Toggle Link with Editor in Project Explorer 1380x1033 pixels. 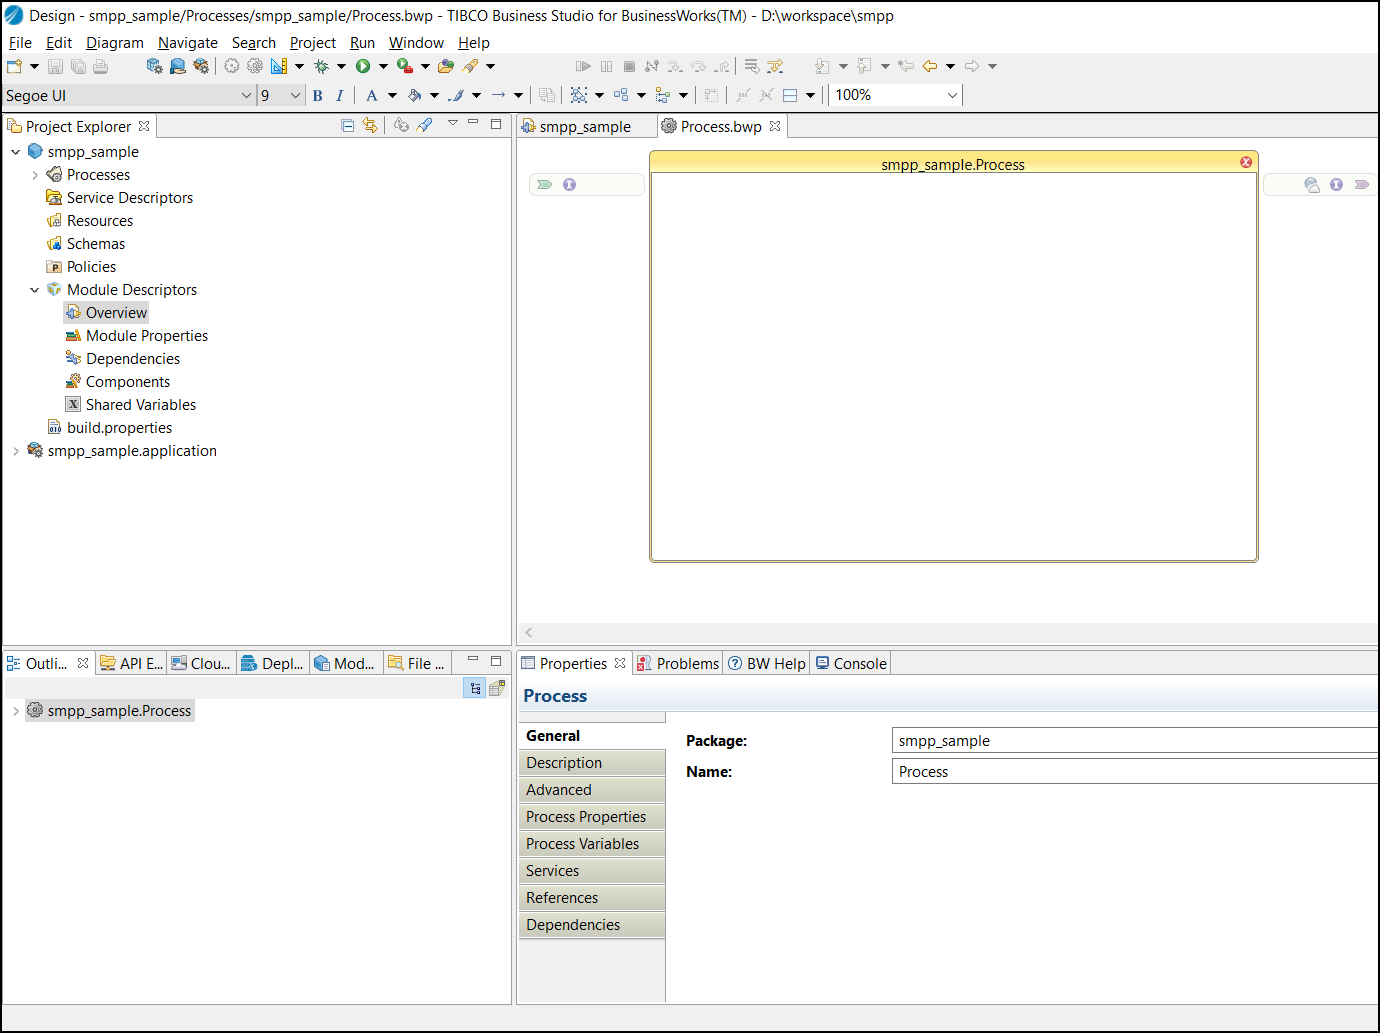click(370, 125)
